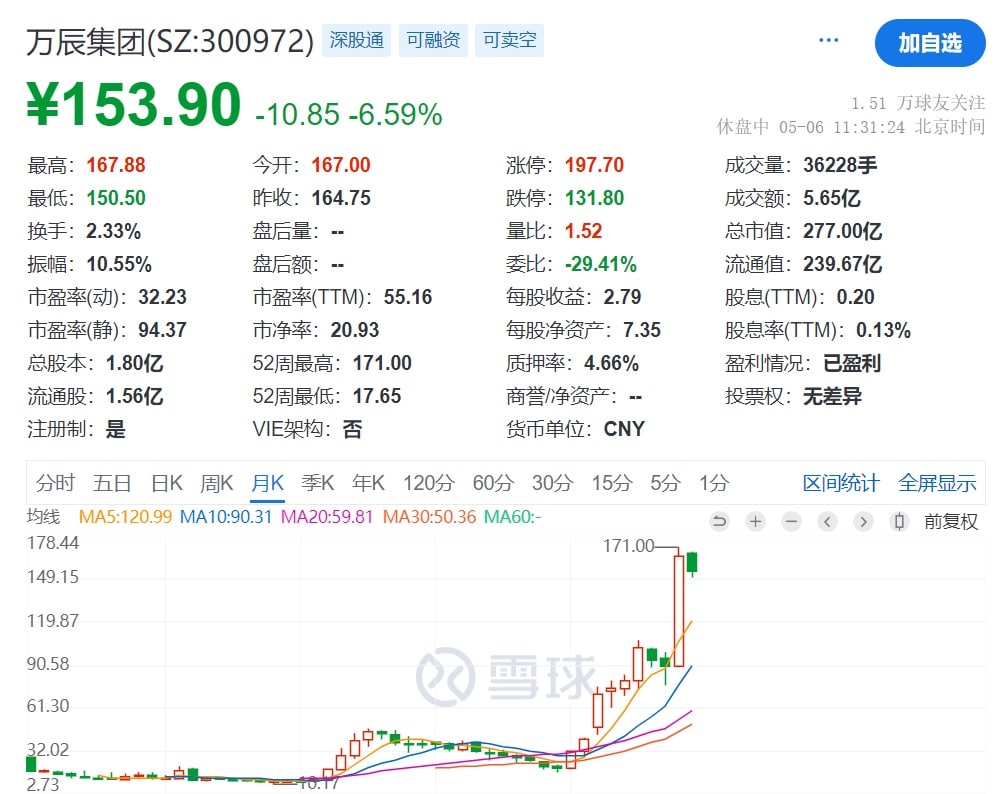Switch to the 分时 intraday tab
Image resolution: width=1003 pixels, height=794 pixels.
pos(55,482)
